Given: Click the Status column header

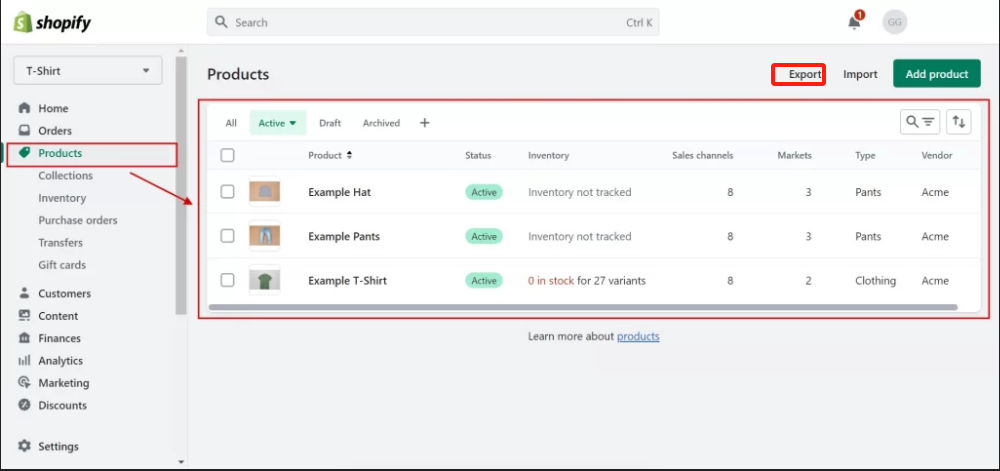Looking at the screenshot, I should [478, 156].
